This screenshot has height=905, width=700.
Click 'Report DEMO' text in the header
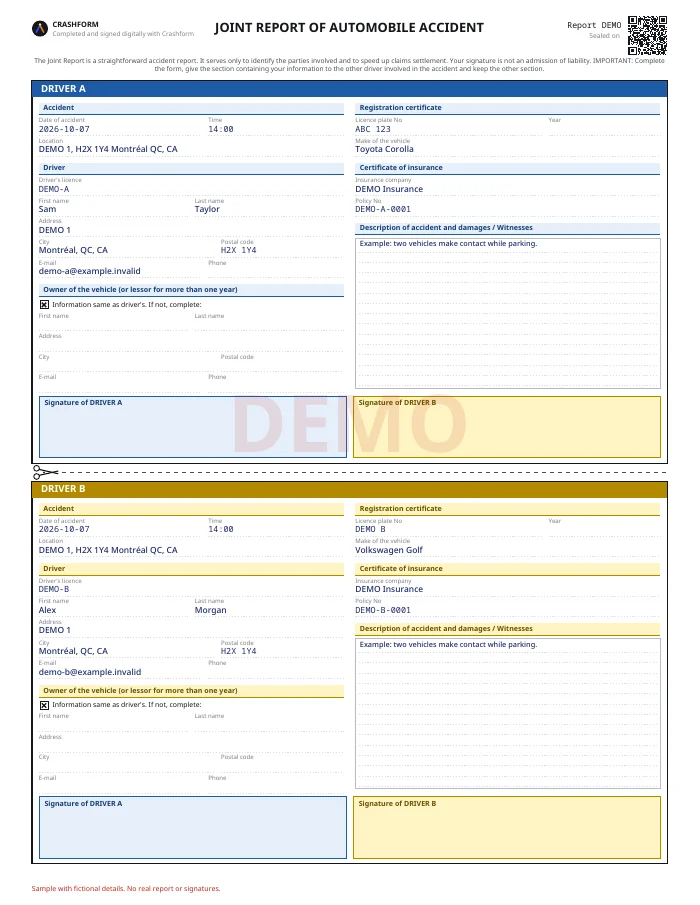point(594,25)
